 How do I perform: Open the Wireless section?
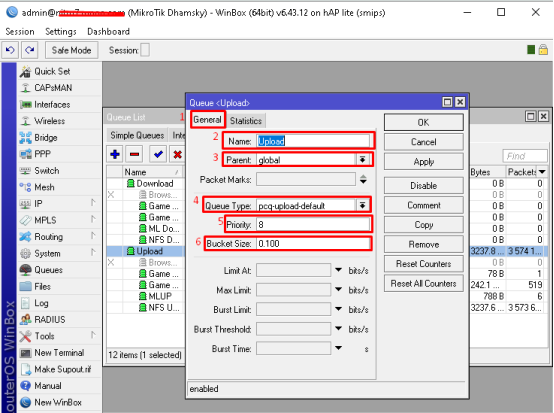coord(49,121)
